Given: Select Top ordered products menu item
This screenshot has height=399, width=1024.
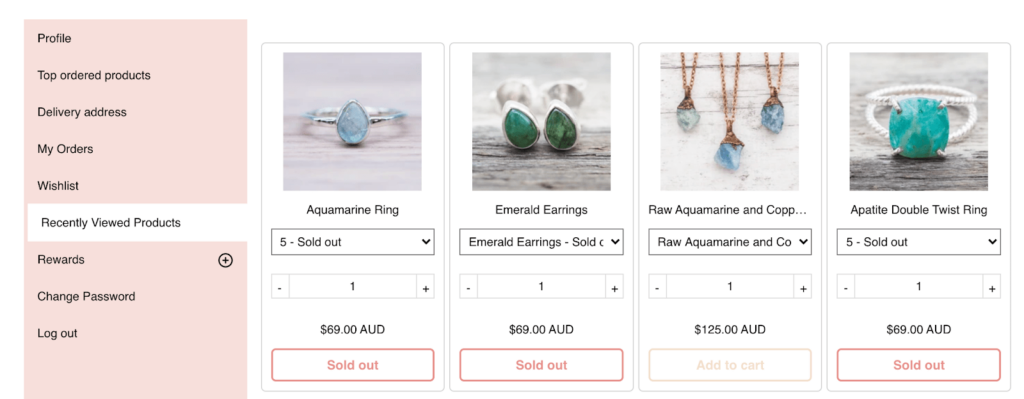Looking at the screenshot, I should 136,75.
